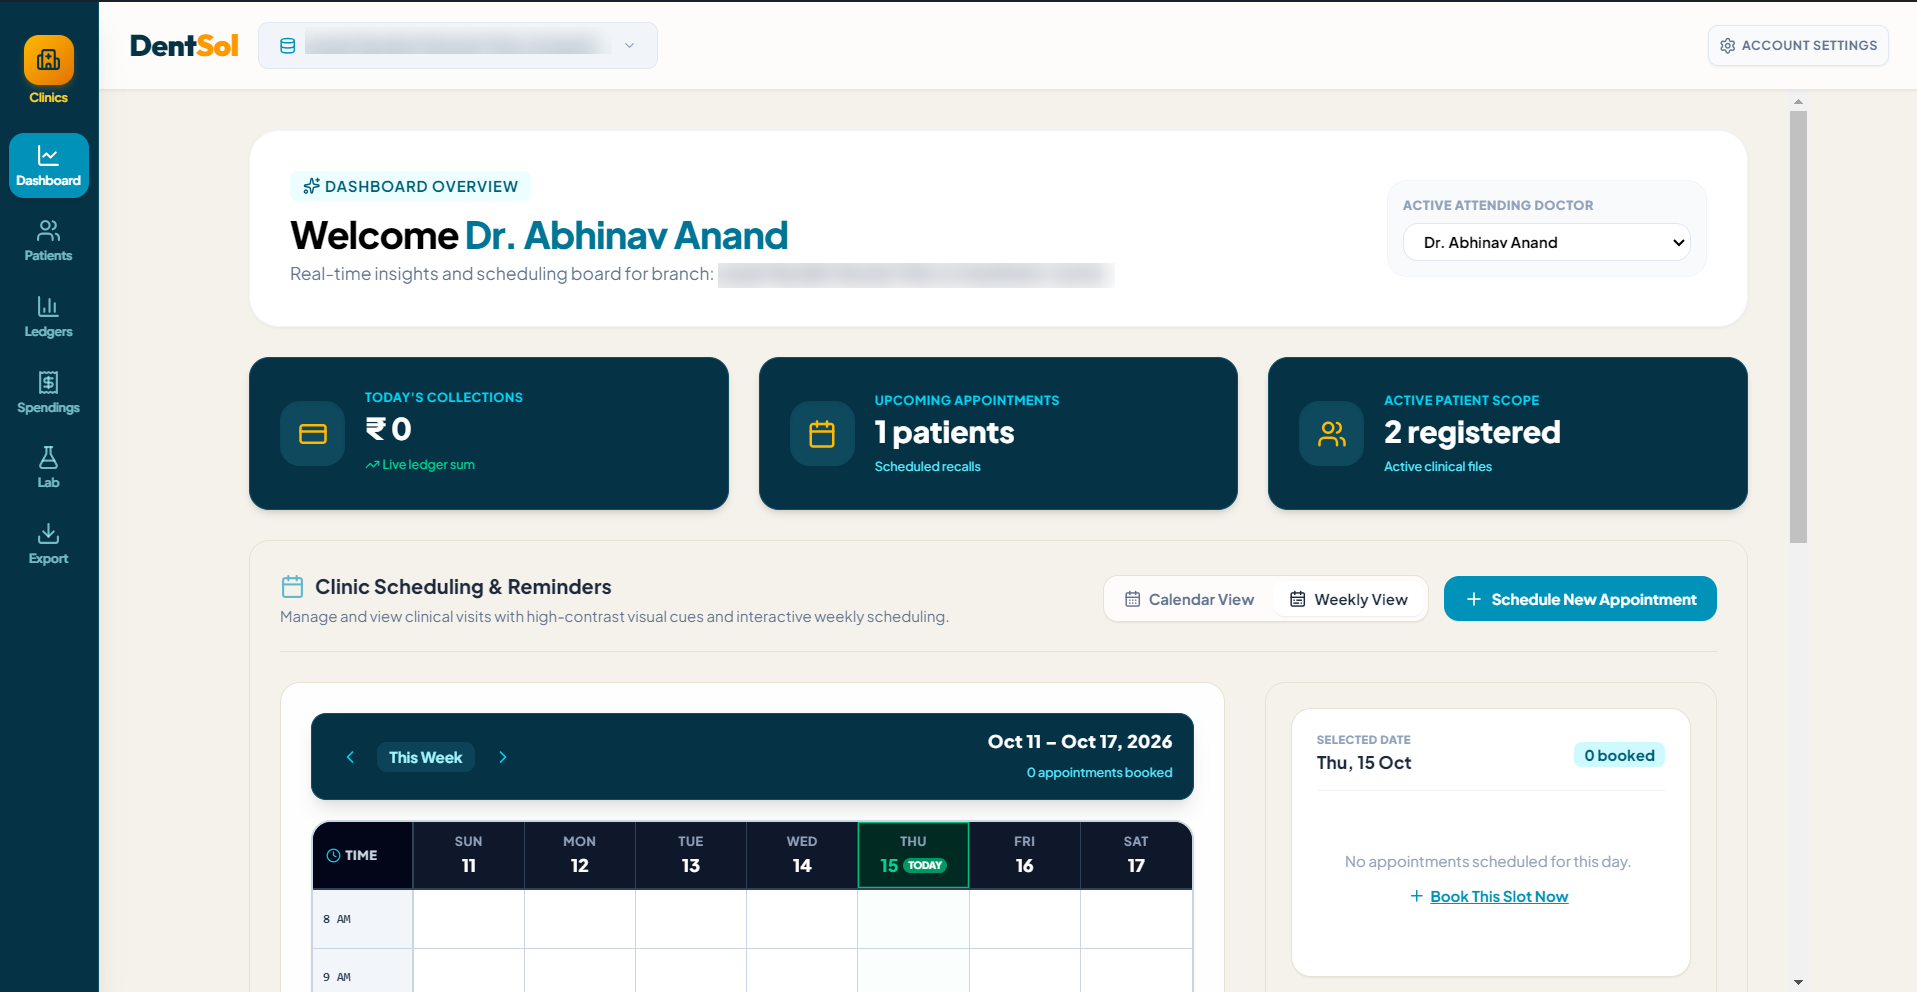Image resolution: width=1917 pixels, height=992 pixels.
Task: Click the page vertical scrollbar thumb
Action: 1798,327
